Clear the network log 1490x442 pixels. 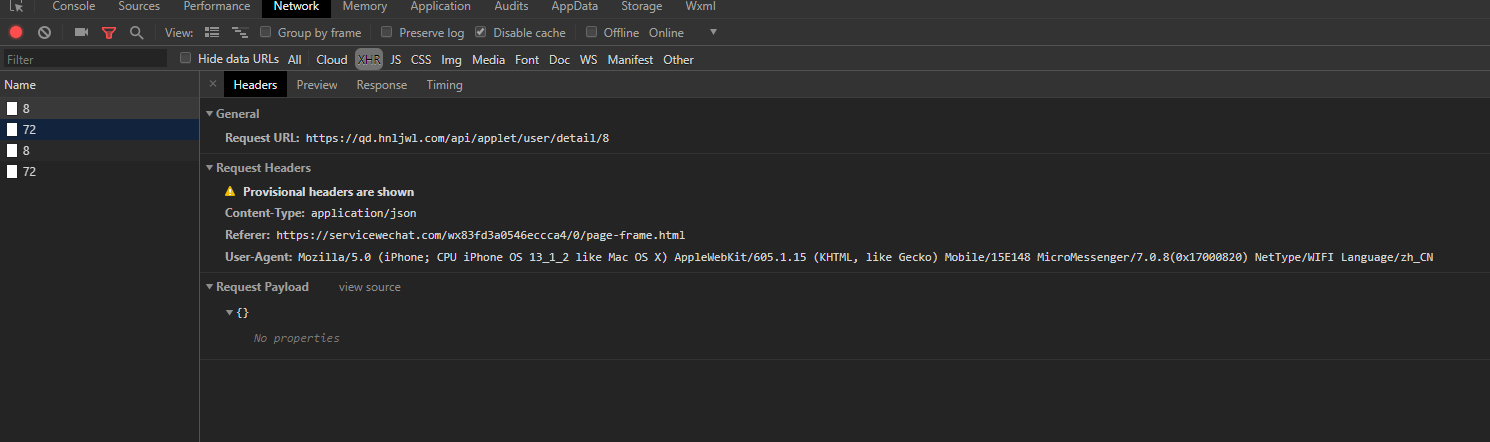click(x=44, y=33)
